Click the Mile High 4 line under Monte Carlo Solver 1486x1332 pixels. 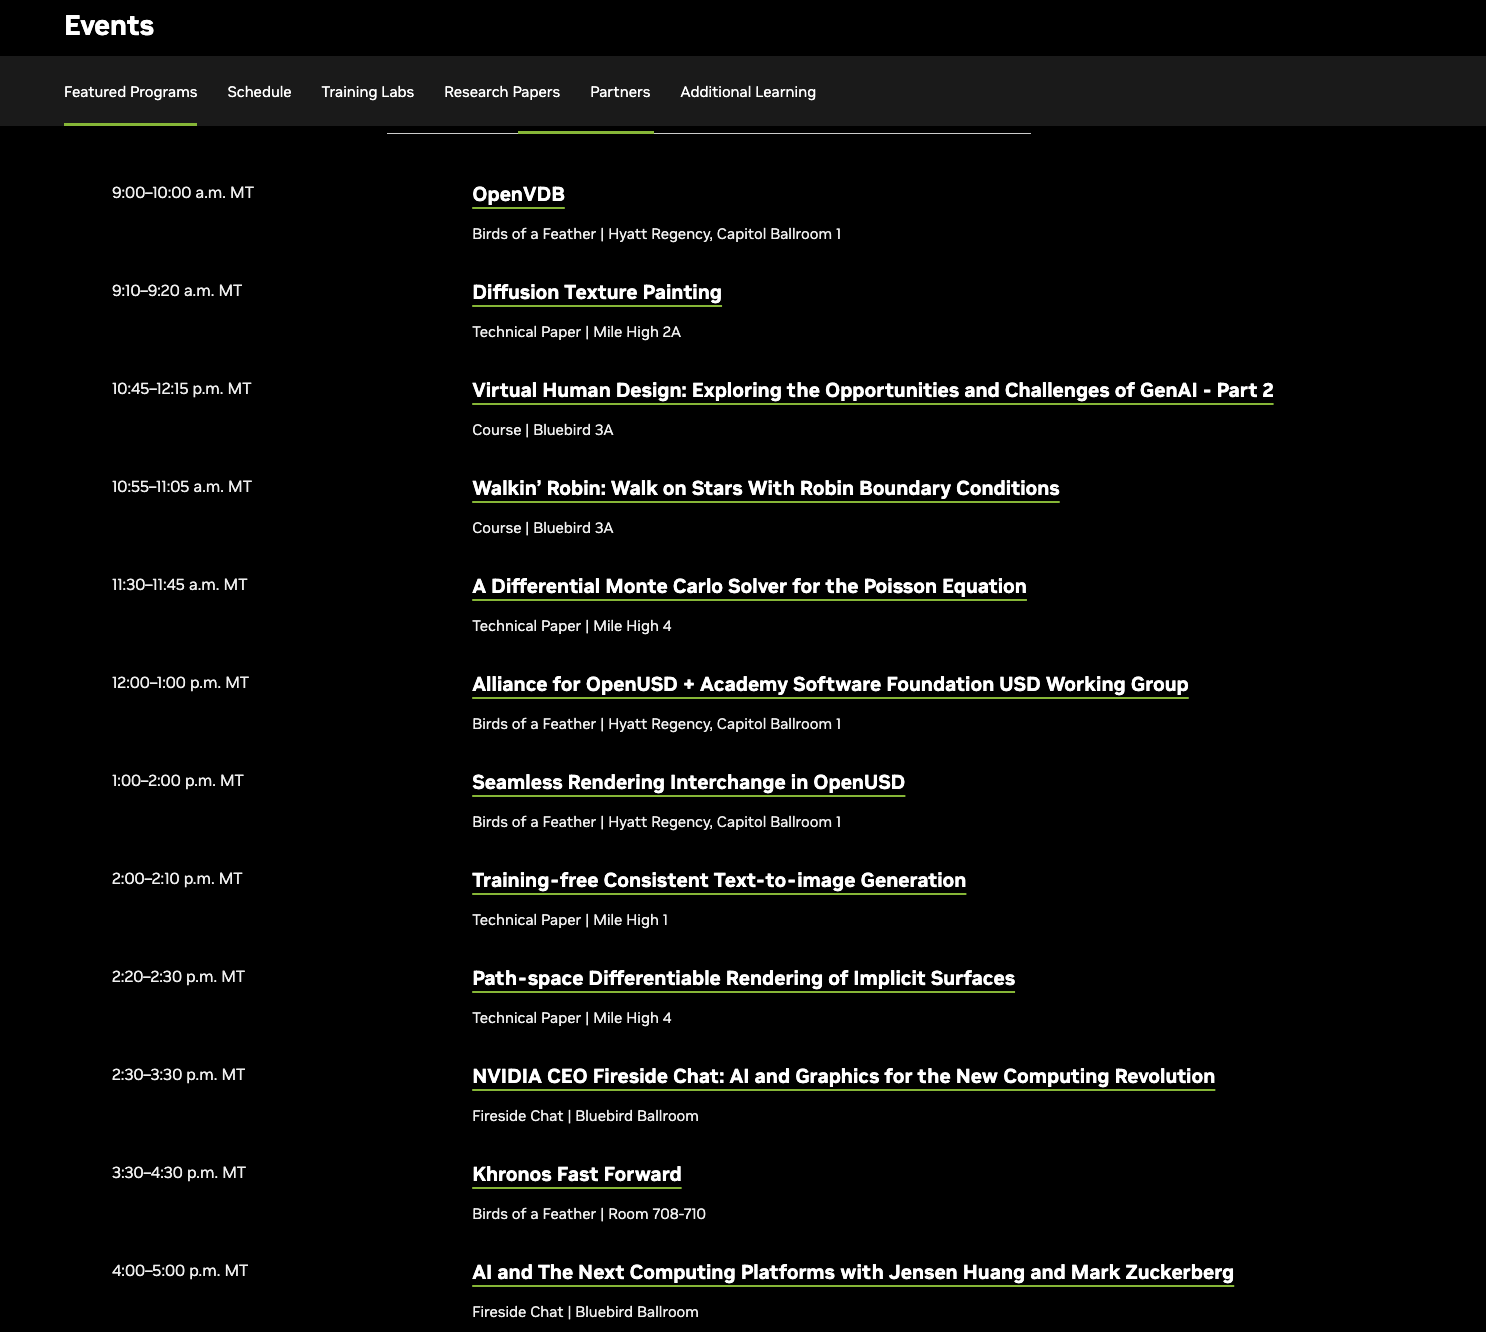click(x=572, y=626)
